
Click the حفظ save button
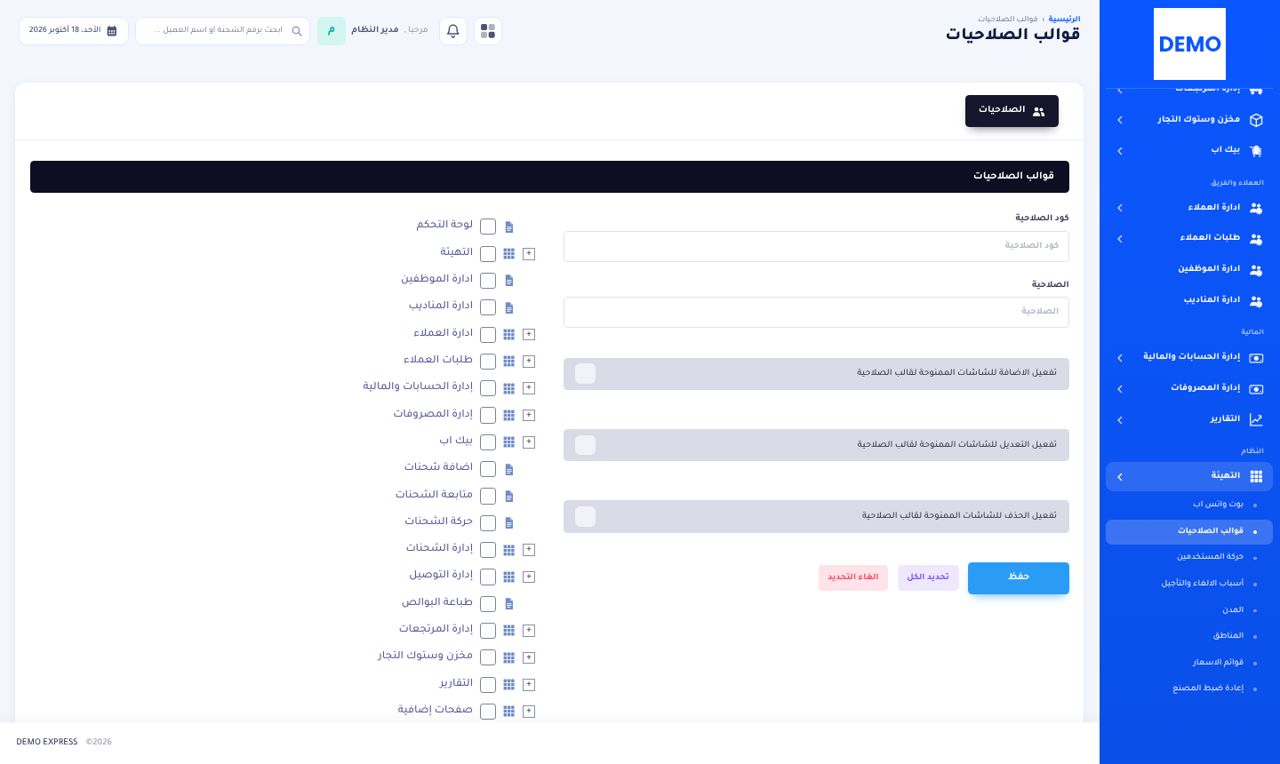[x=1018, y=578]
